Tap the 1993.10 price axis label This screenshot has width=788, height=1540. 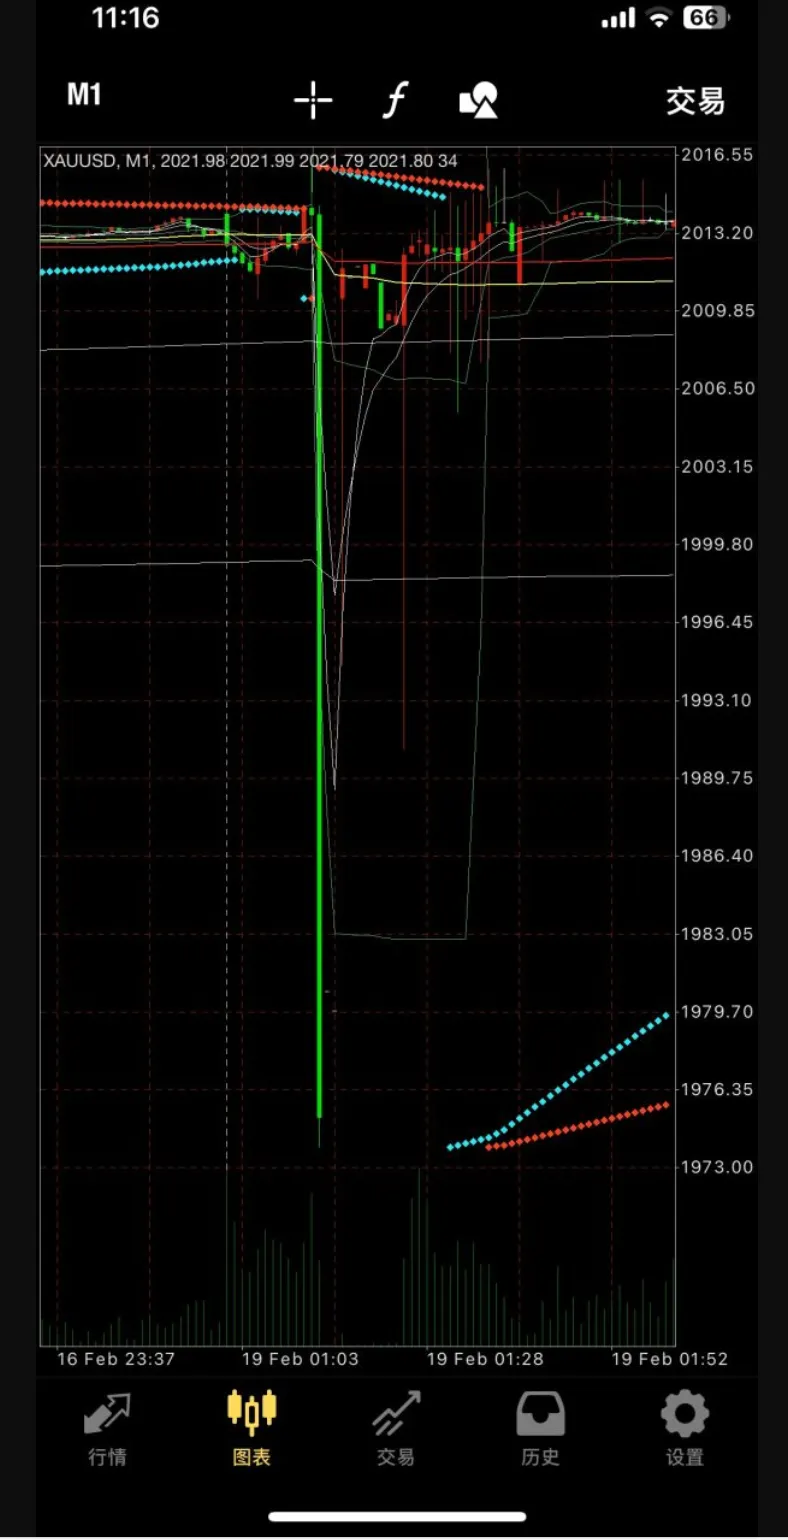click(717, 701)
